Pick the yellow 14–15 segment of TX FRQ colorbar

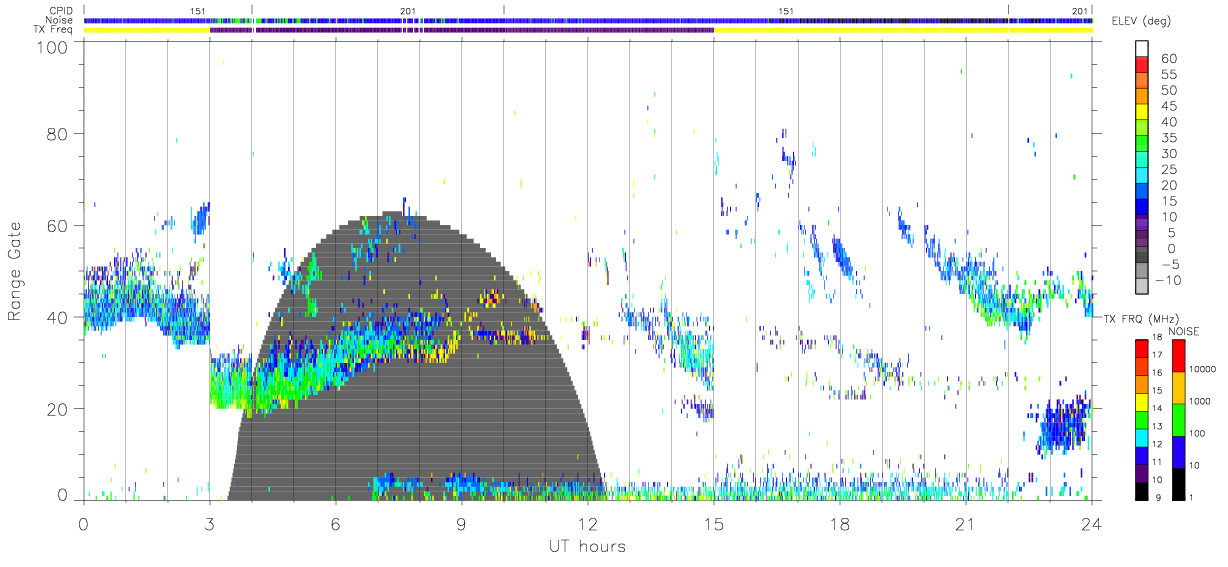point(1143,401)
